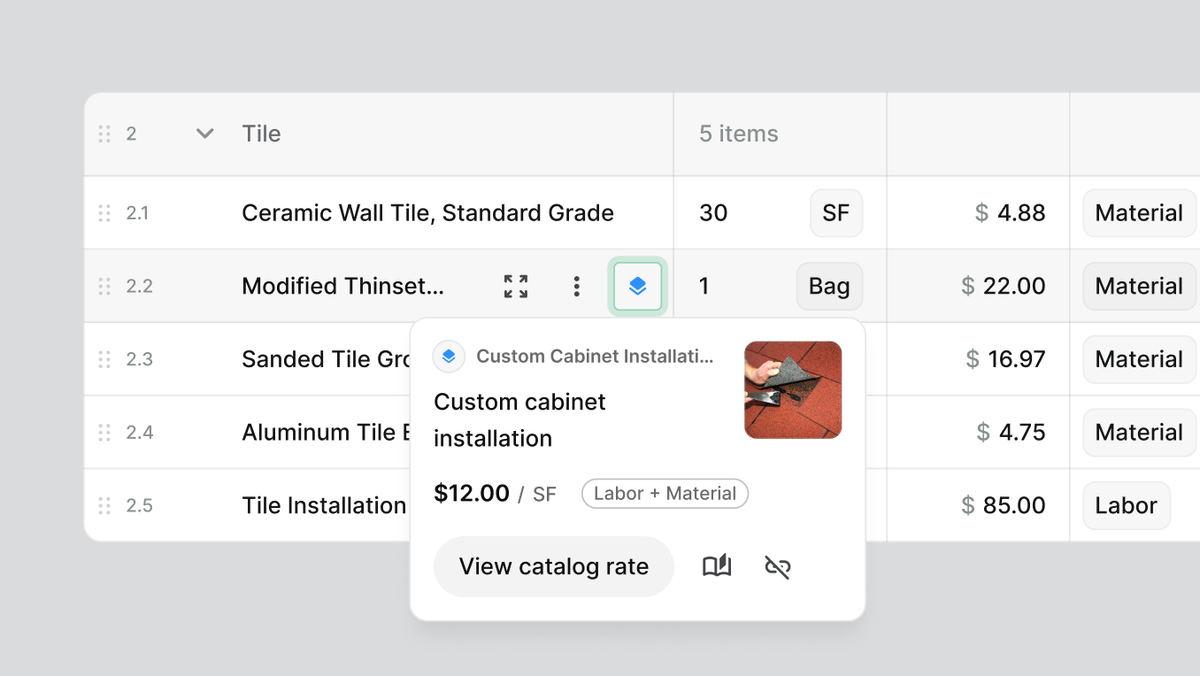Screen dimensions: 1200x676
Task: Click the unlink catalog rate icon
Action: 777,567
